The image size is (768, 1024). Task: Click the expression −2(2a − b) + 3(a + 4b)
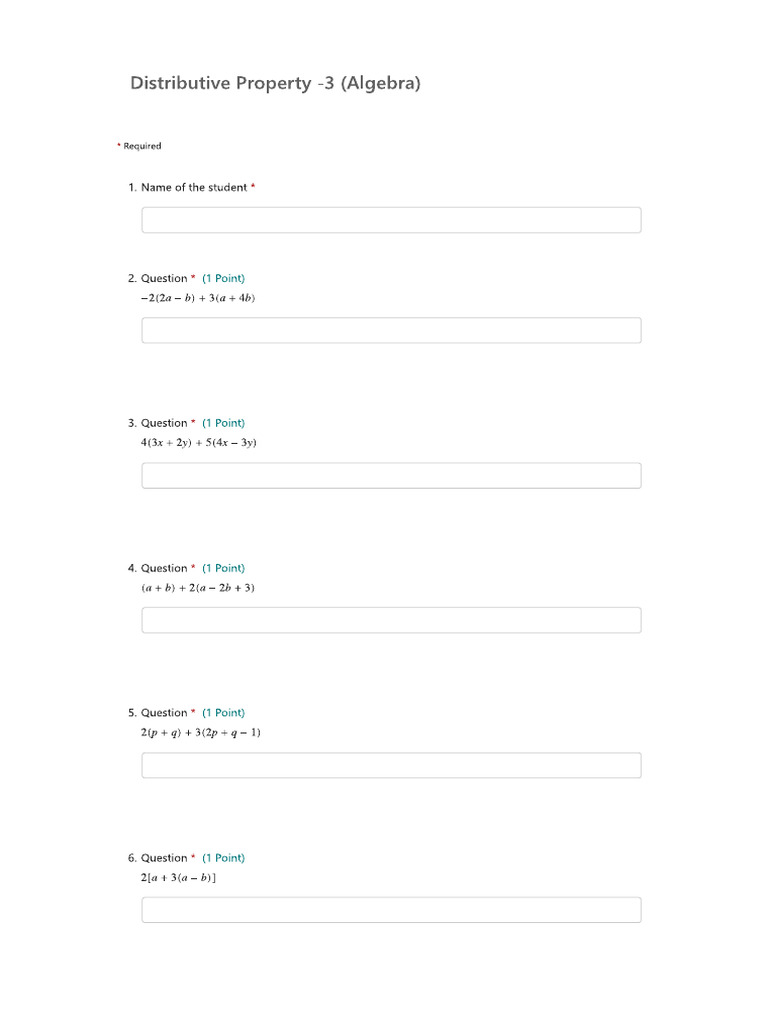(198, 298)
